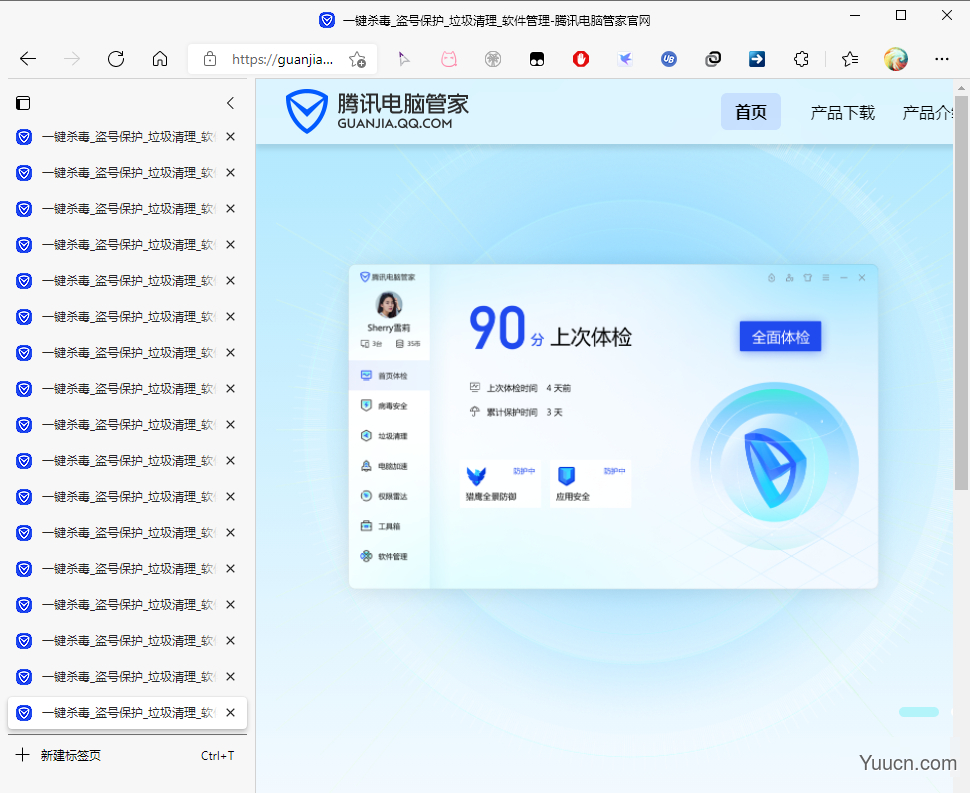Select 权限雷达 in preview sidebar
Image resolution: width=970 pixels, height=793 pixels.
click(x=389, y=496)
